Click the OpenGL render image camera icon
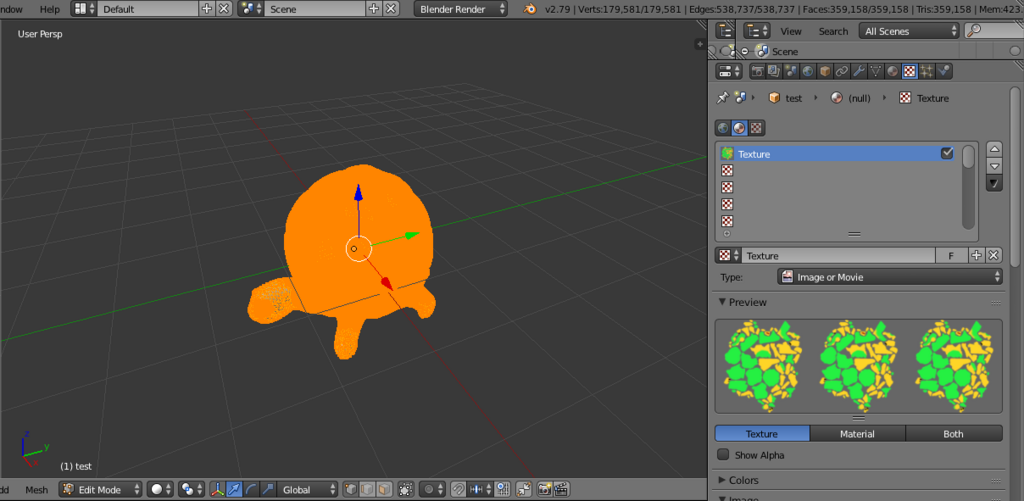This screenshot has width=1024, height=501. 544,489
